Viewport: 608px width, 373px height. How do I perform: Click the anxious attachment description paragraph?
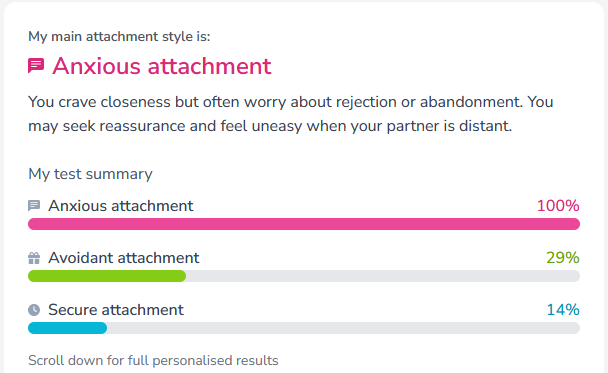pos(291,114)
